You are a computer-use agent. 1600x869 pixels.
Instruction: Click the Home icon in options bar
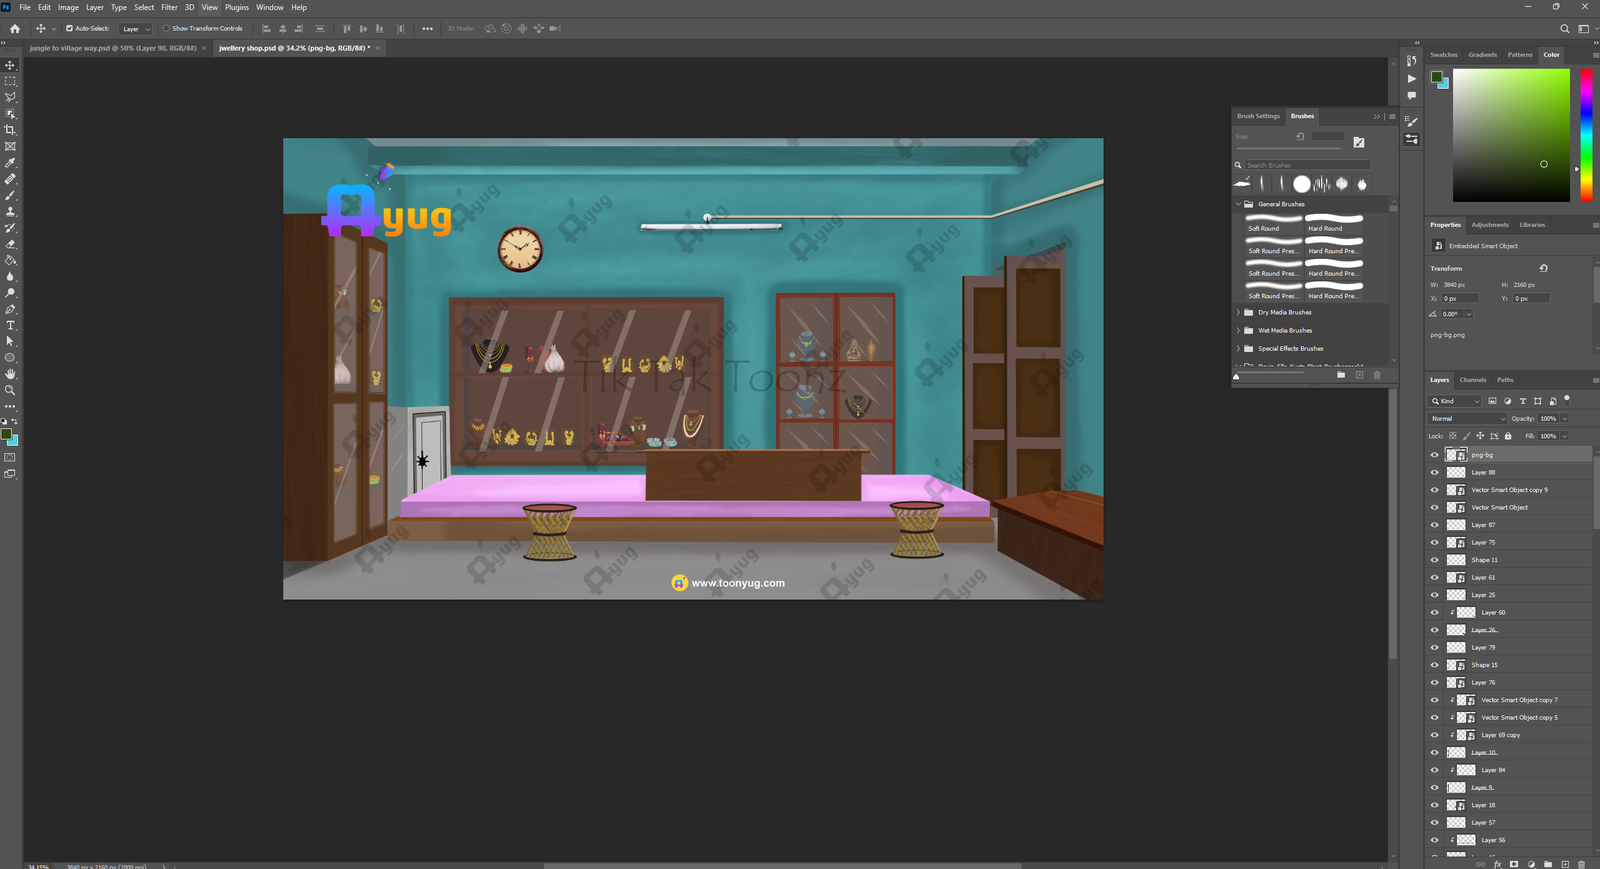tap(15, 29)
